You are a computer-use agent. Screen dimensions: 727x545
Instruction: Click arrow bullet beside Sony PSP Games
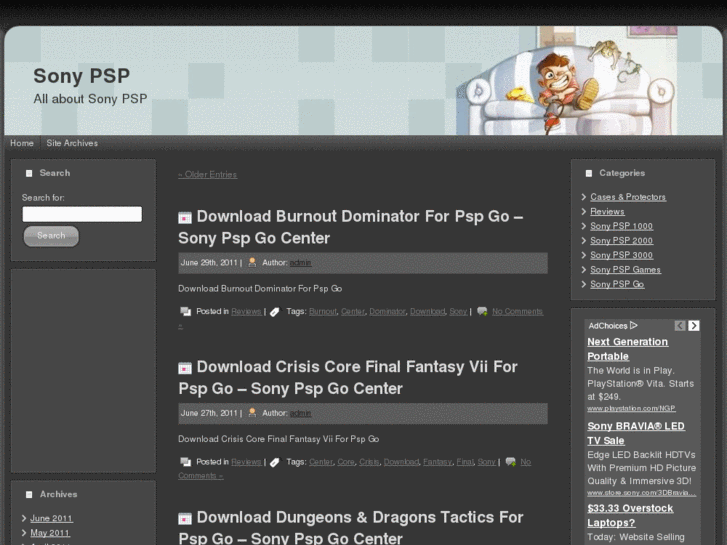pyautogui.click(x=584, y=269)
